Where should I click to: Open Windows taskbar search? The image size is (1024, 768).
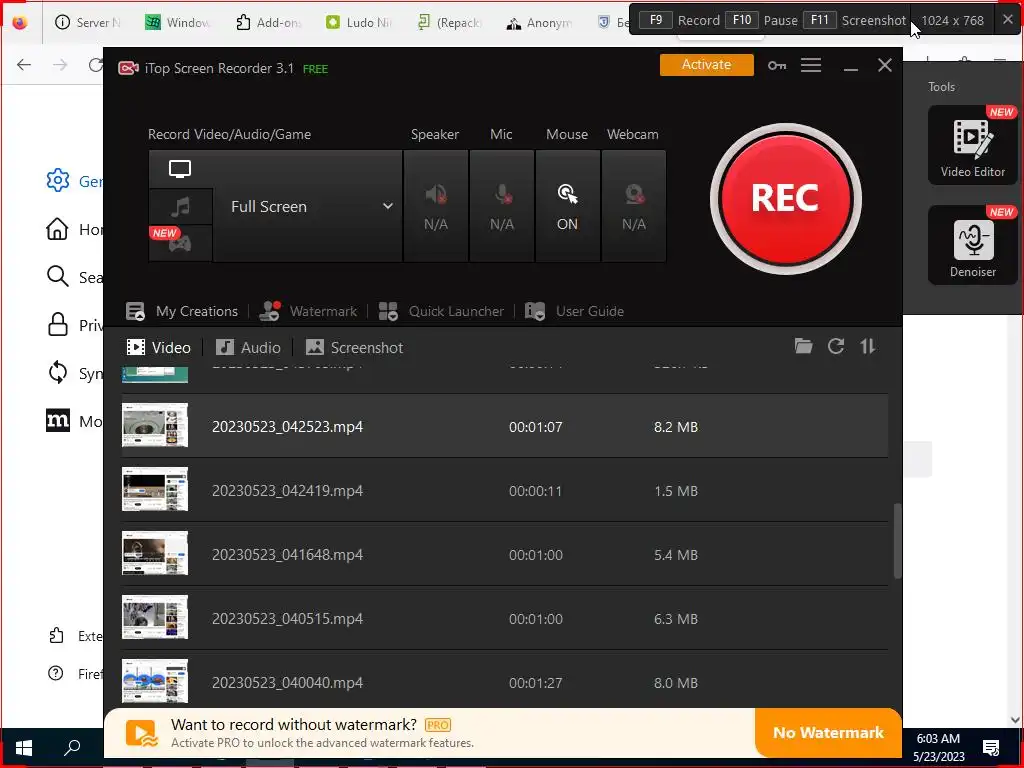click(x=72, y=748)
